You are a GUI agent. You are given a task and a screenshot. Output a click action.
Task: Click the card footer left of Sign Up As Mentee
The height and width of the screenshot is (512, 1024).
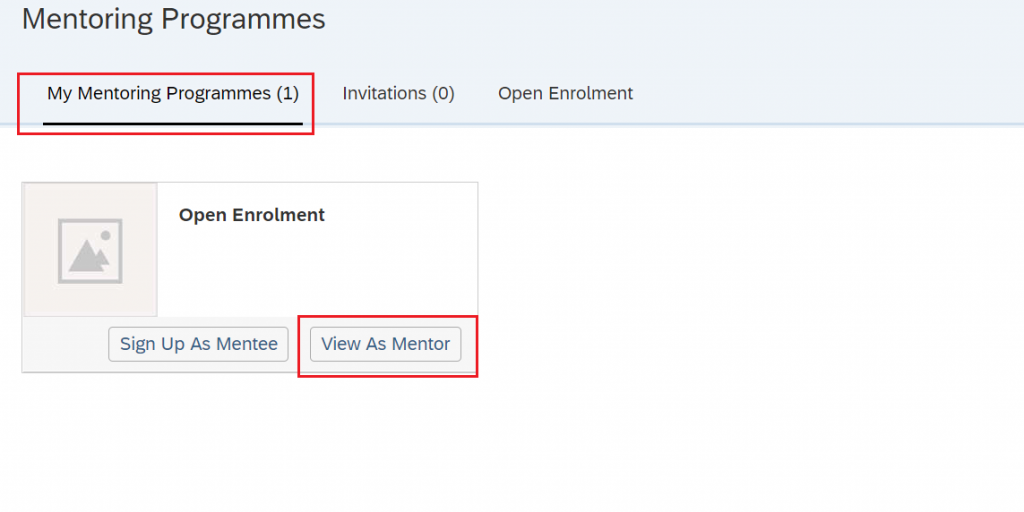pyautogui.click(x=65, y=344)
